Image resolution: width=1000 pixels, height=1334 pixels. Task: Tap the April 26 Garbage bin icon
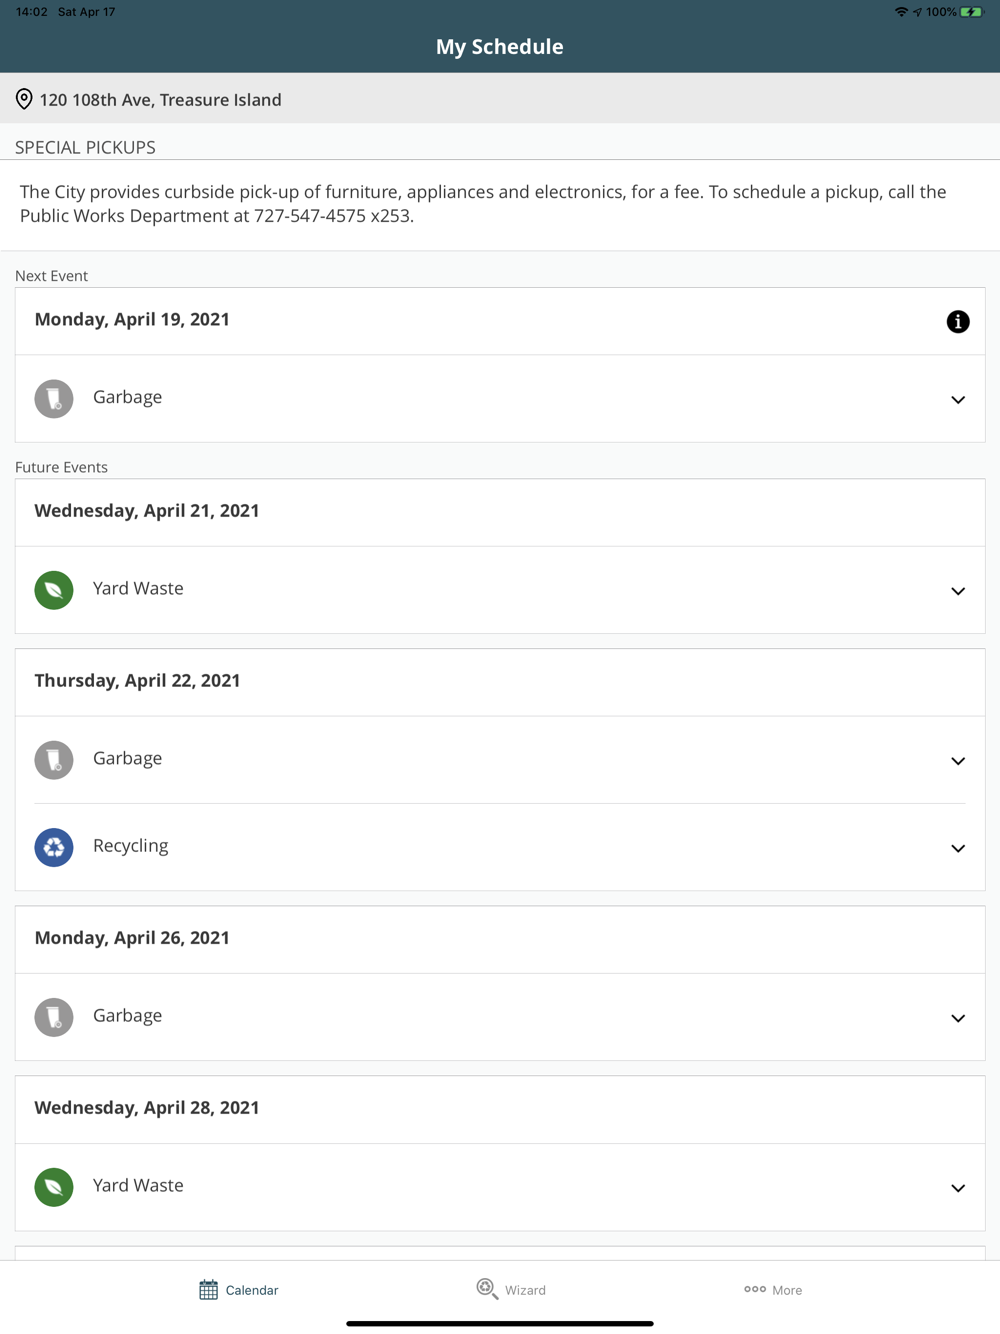[54, 1017]
